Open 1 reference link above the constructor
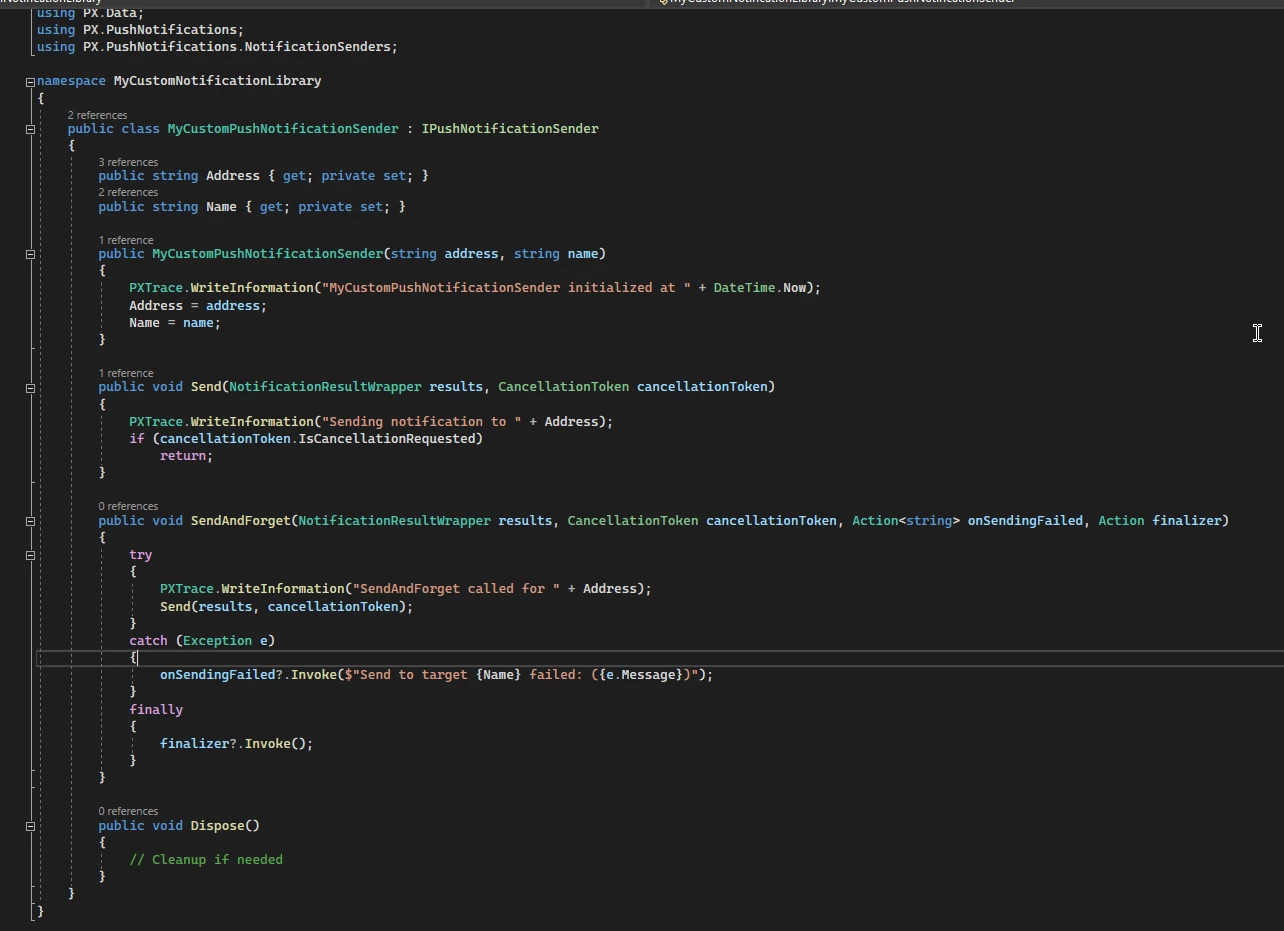1284x931 pixels. pyautogui.click(x=126, y=239)
